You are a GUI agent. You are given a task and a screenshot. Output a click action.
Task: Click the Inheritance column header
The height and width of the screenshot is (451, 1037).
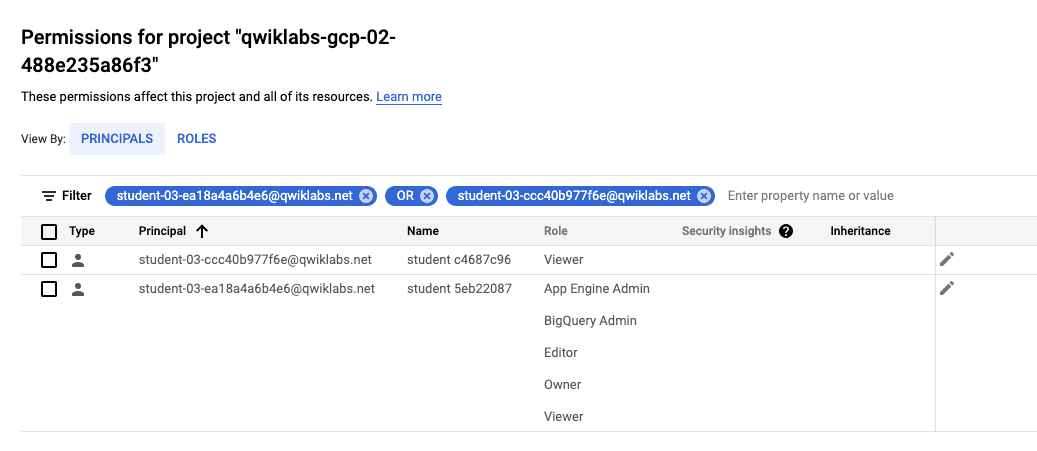(x=860, y=231)
